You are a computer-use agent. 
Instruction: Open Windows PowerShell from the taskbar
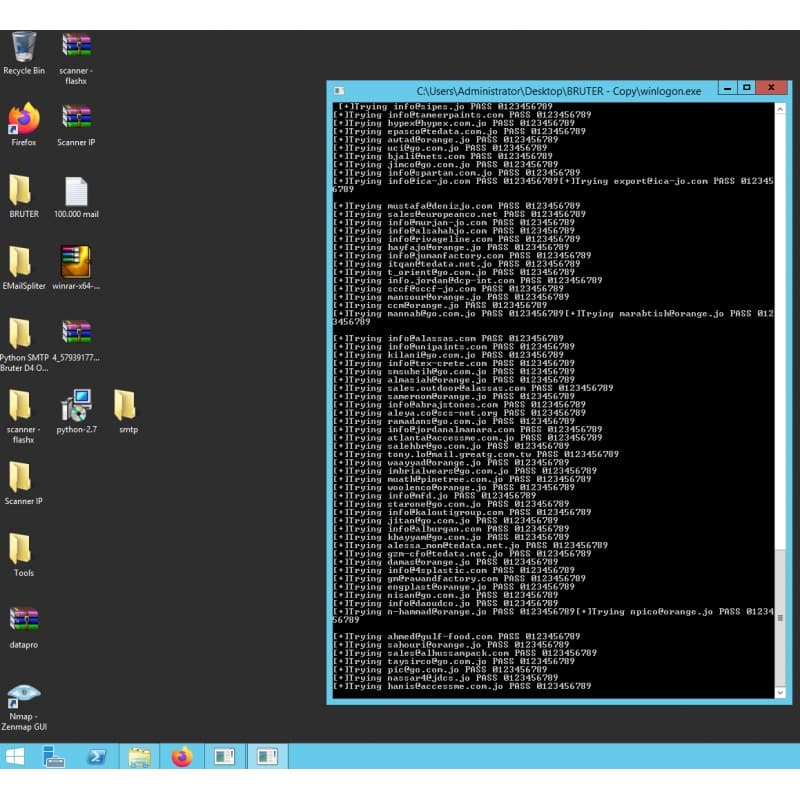[x=95, y=757]
